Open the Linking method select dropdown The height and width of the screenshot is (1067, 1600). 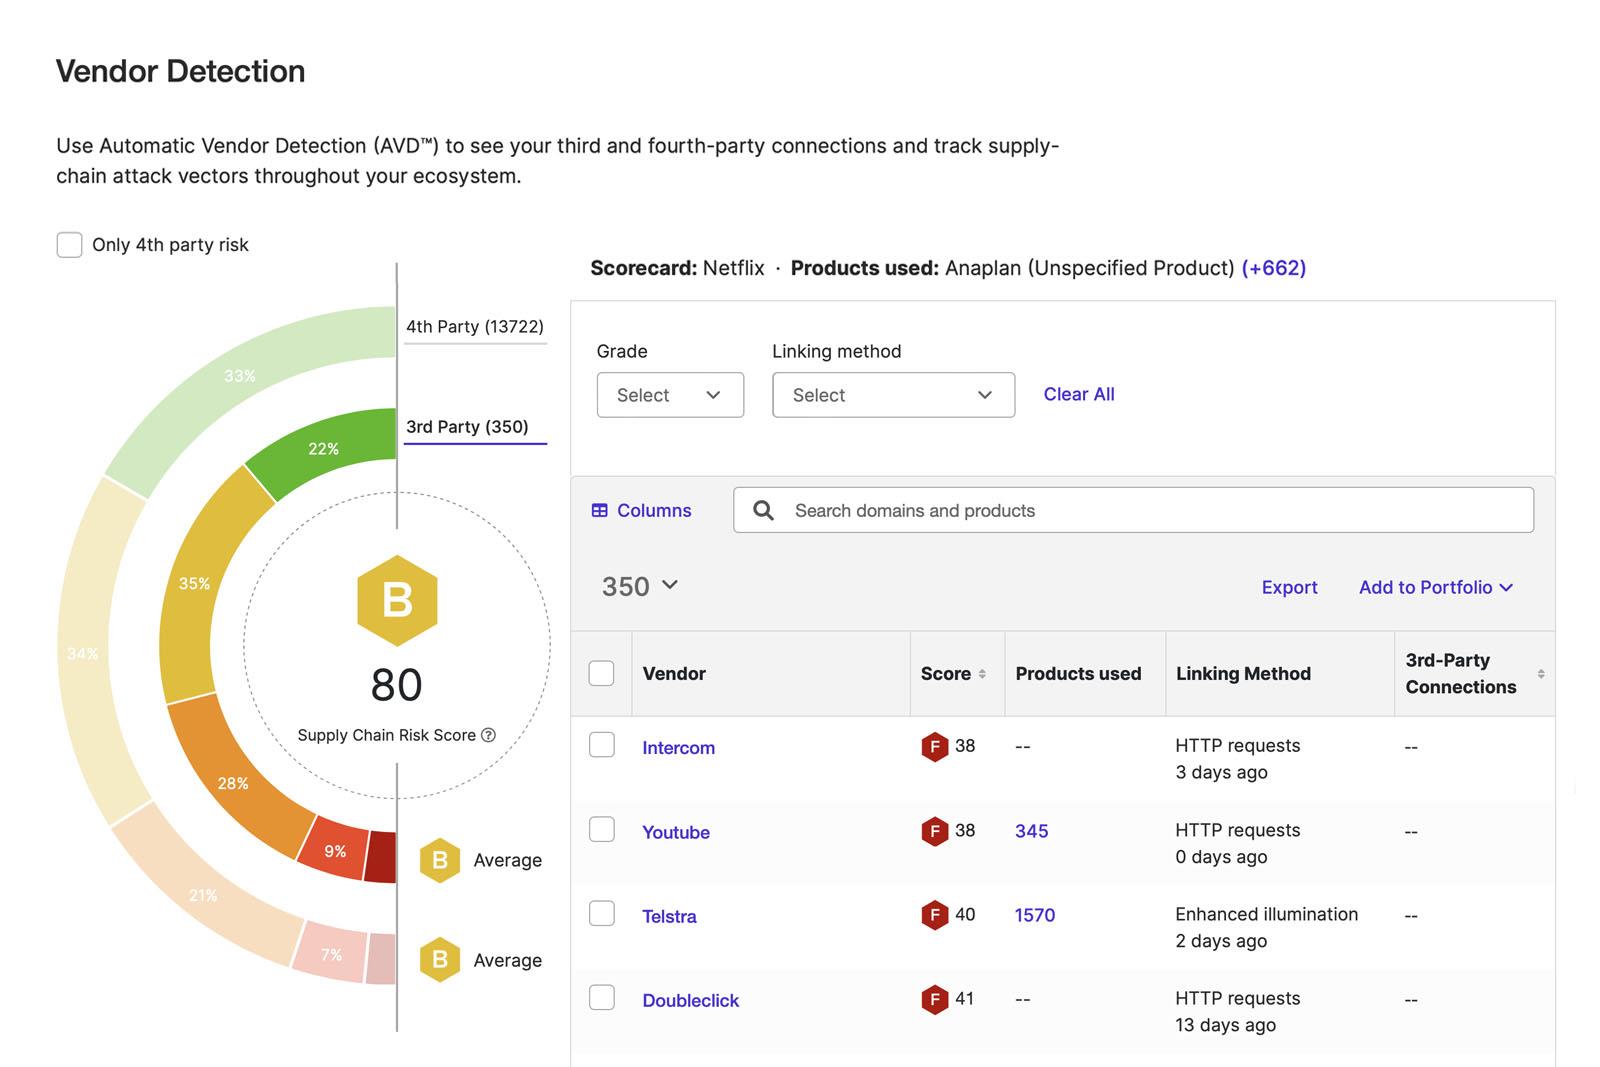tap(893, 395)
